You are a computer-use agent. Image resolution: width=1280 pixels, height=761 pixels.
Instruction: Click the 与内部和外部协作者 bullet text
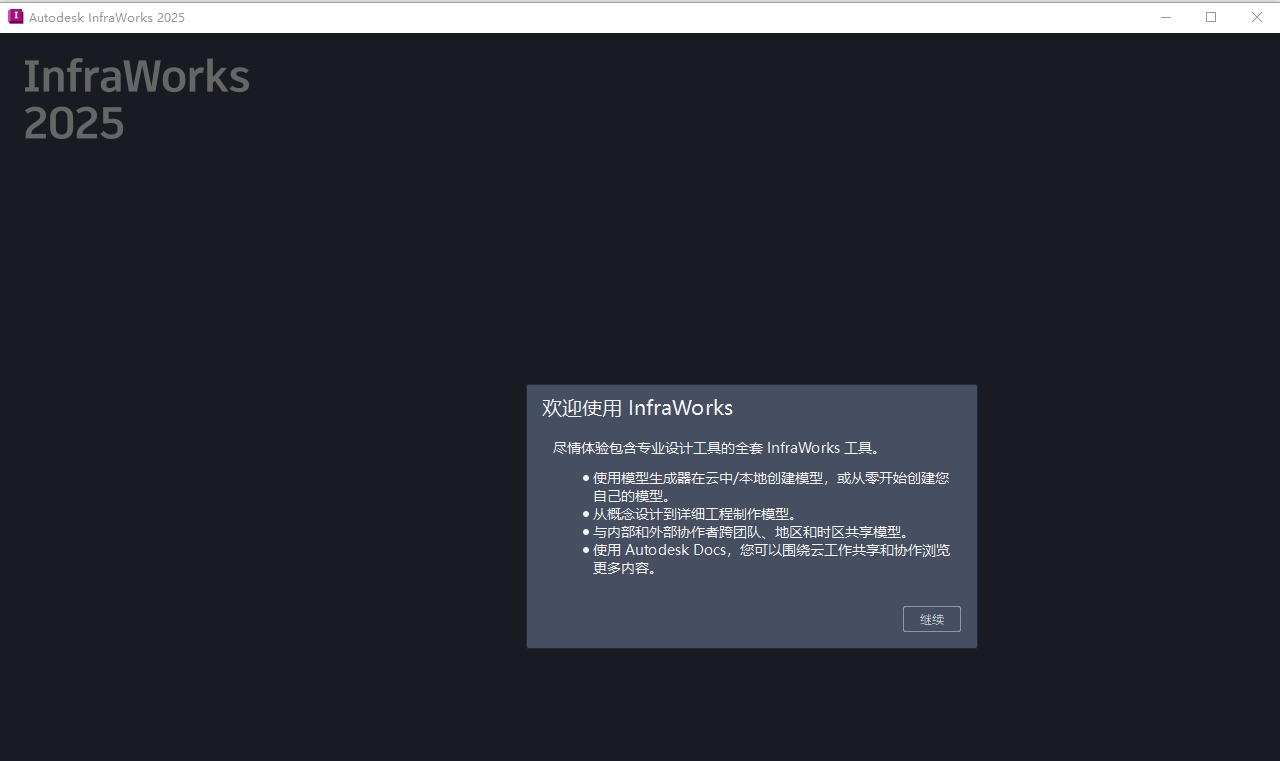(x=751, y=532)
